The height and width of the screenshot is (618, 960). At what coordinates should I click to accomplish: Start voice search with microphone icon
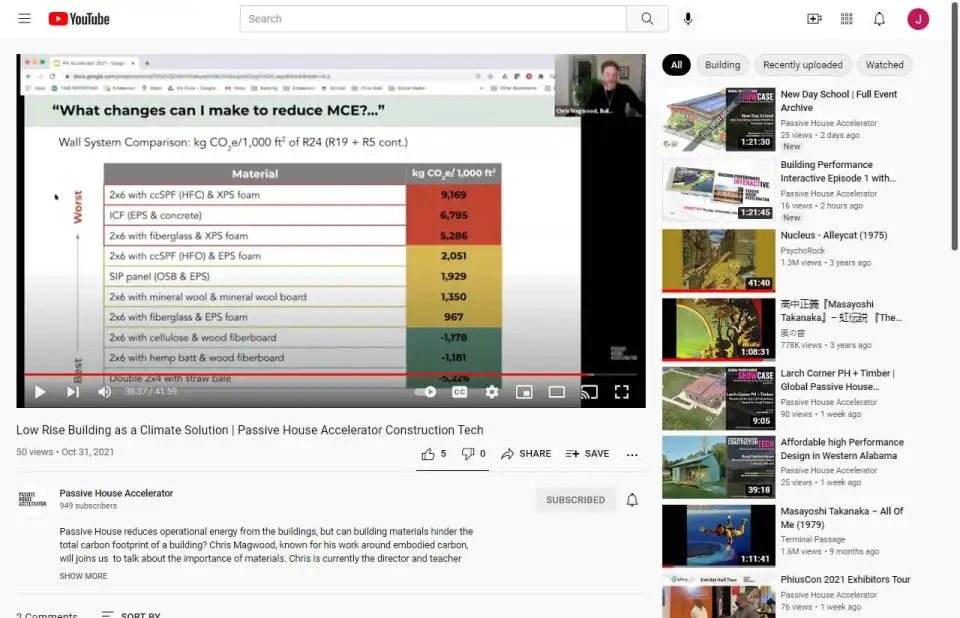688,19
